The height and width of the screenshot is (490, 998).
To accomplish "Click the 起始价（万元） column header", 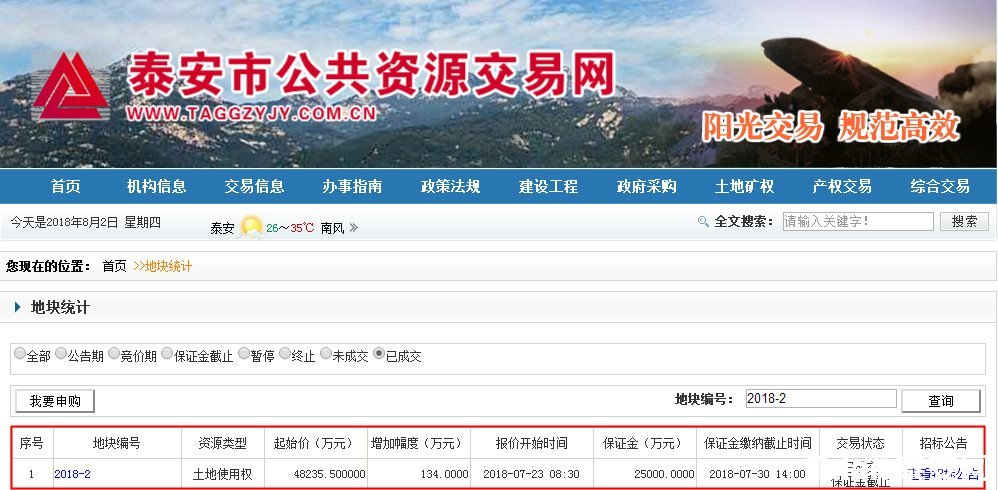I will [x=316, y=443].
